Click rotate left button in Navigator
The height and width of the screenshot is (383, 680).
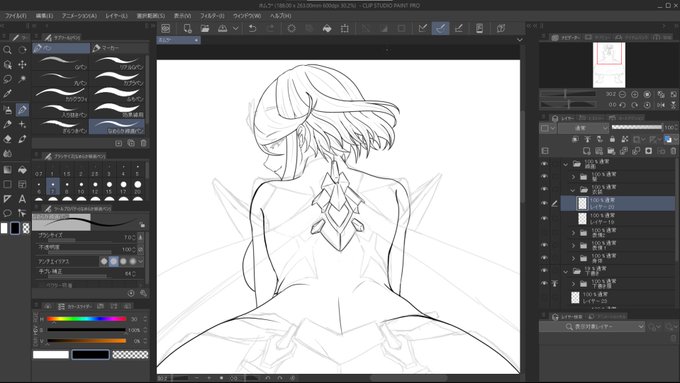(622, 105)
